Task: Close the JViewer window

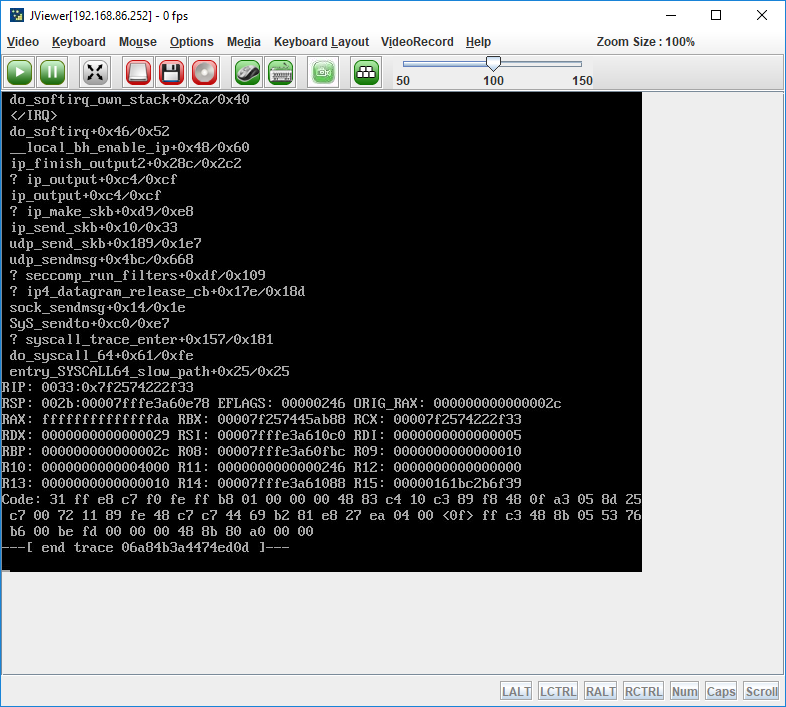Action: [762, 16]
